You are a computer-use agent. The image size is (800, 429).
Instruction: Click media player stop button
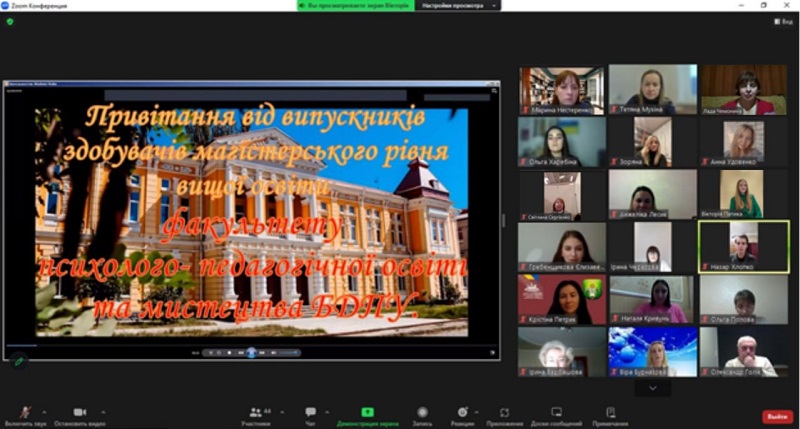point(230,352)
